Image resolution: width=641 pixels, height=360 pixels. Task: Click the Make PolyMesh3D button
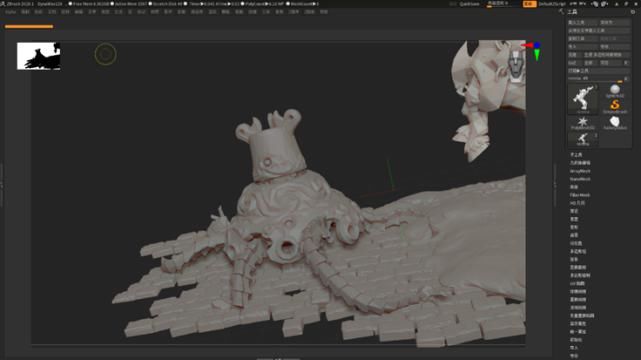point(606,55)
